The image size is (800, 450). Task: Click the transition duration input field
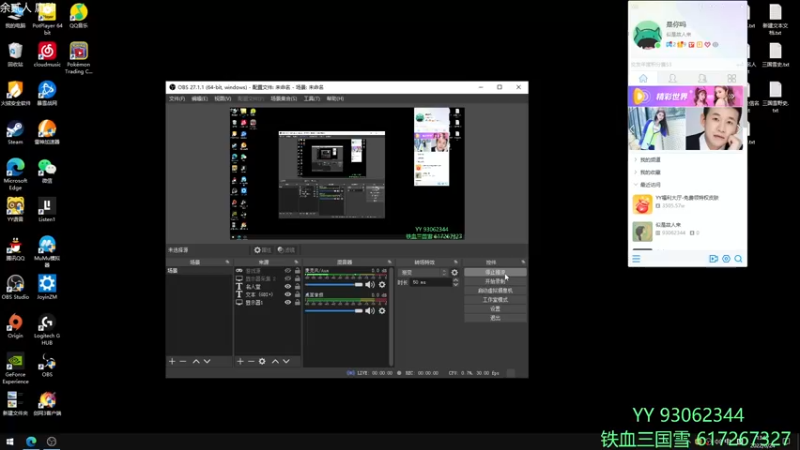point(431,282)
